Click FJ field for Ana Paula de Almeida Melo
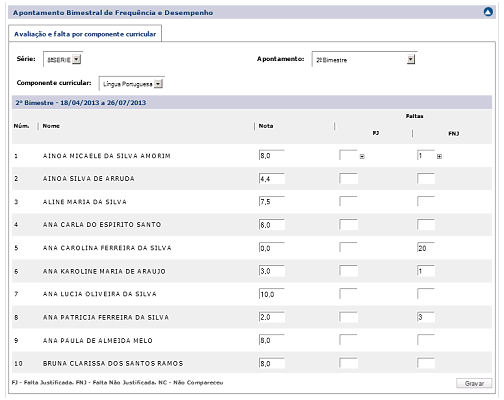Viewport: 504px width, 400px height. 348,340
